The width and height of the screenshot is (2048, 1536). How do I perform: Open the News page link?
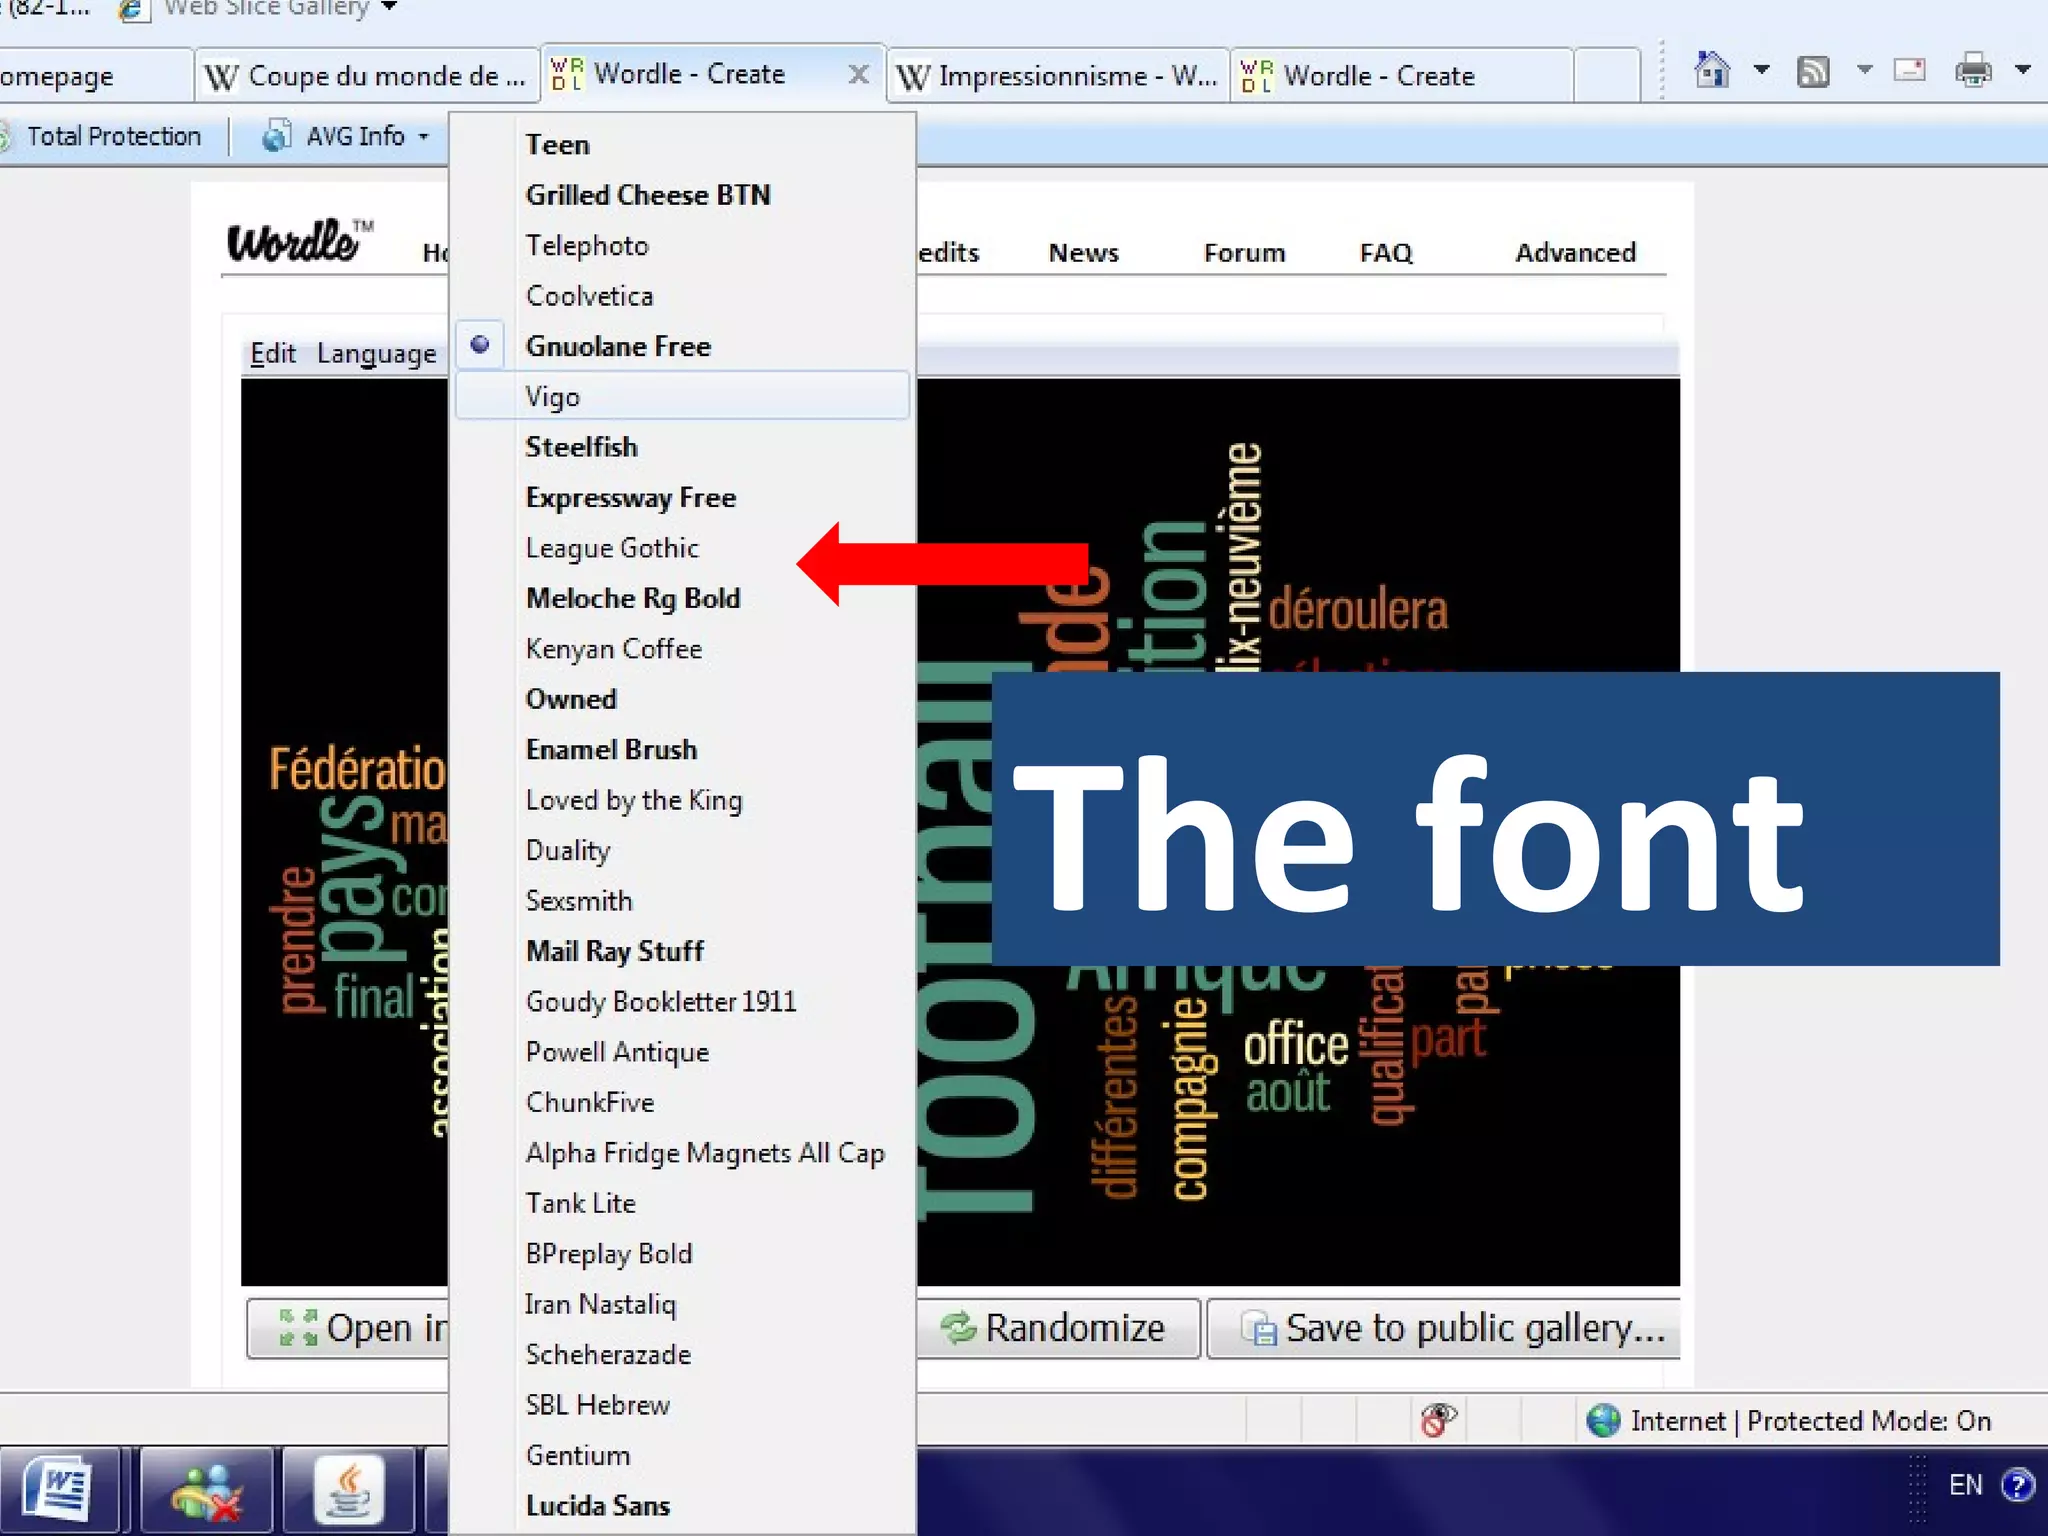pos(1083,253)
